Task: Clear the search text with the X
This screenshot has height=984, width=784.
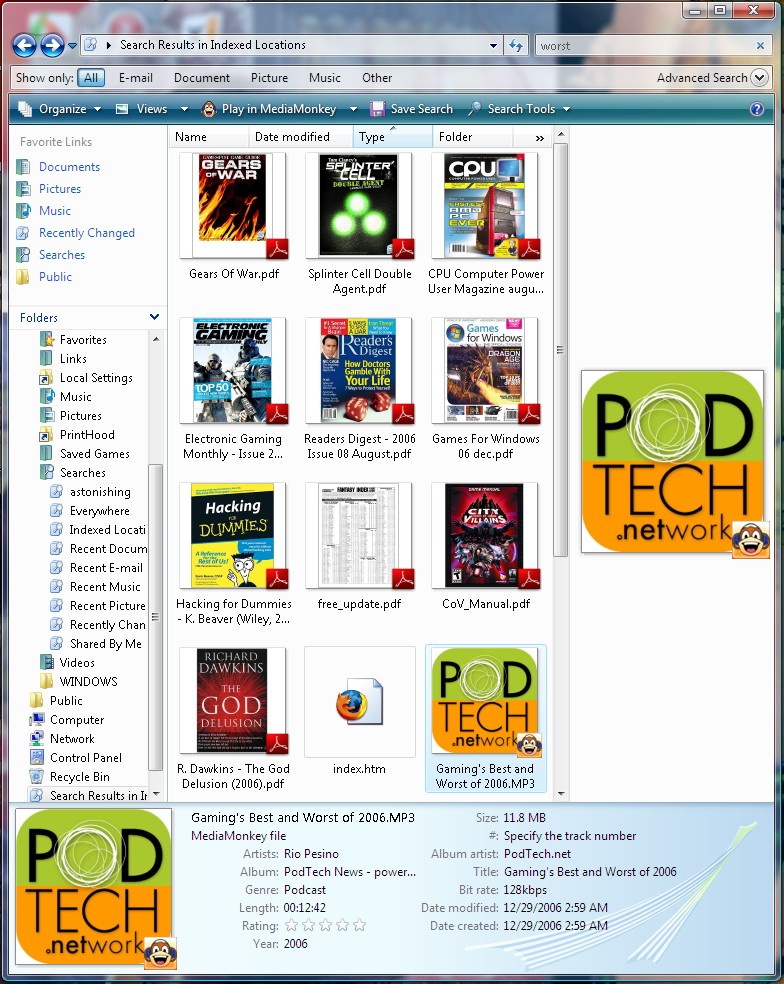Action: [760, 46]
